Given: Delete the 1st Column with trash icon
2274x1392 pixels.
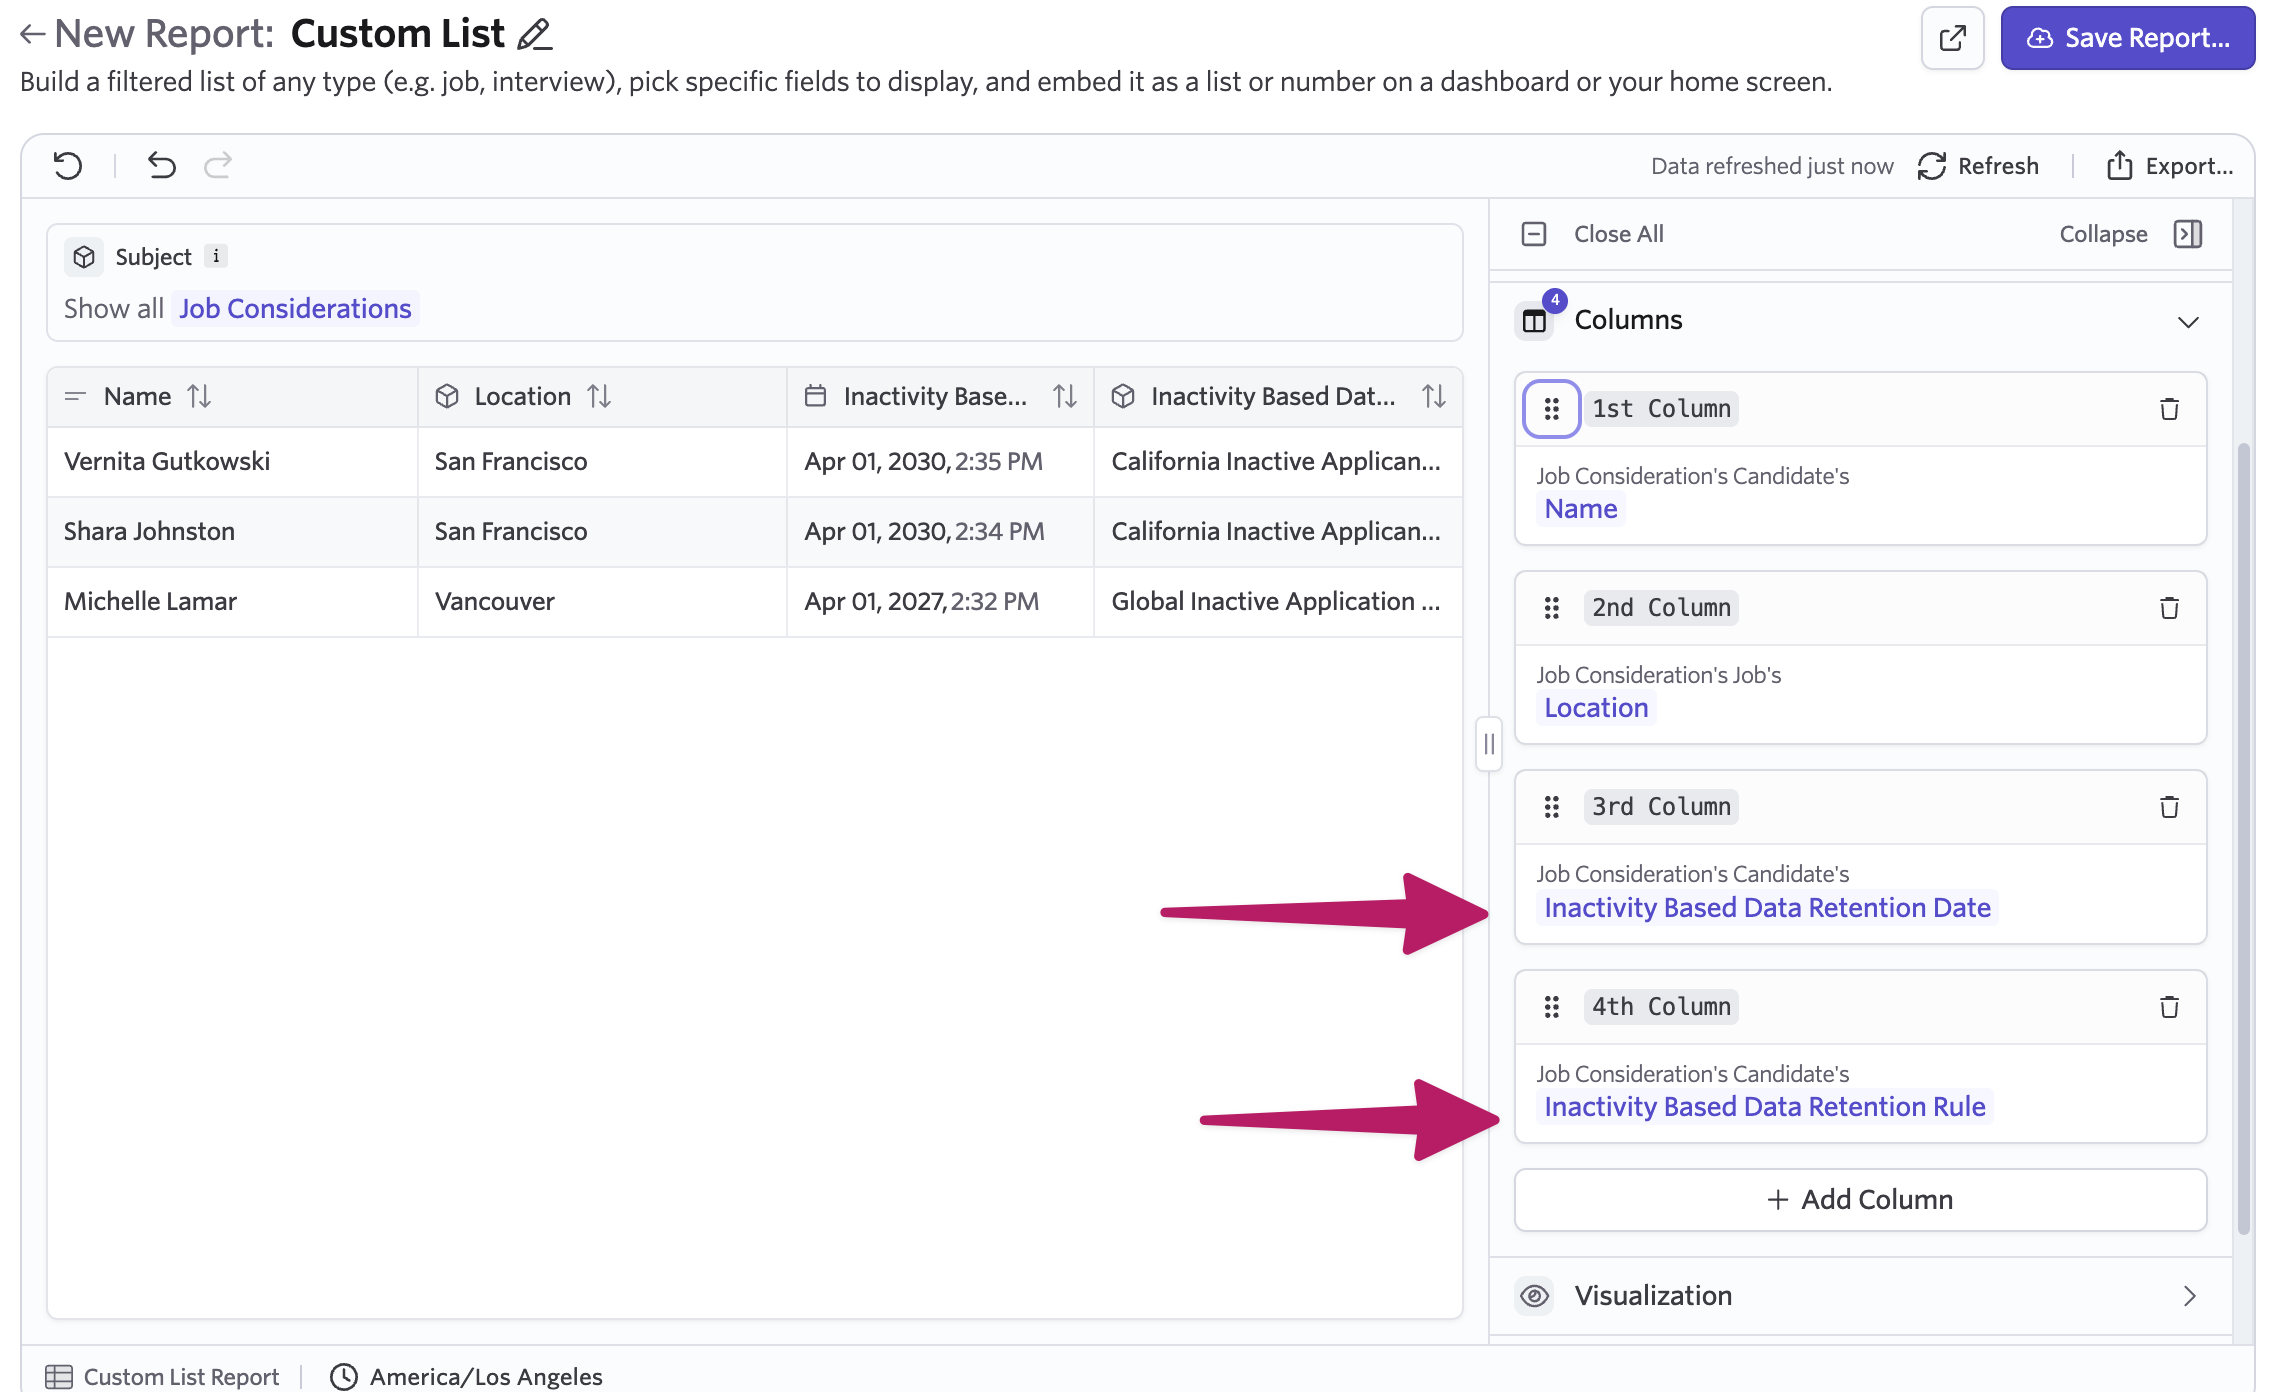Looking at the screenshot, I should [x=2169, y=409].
